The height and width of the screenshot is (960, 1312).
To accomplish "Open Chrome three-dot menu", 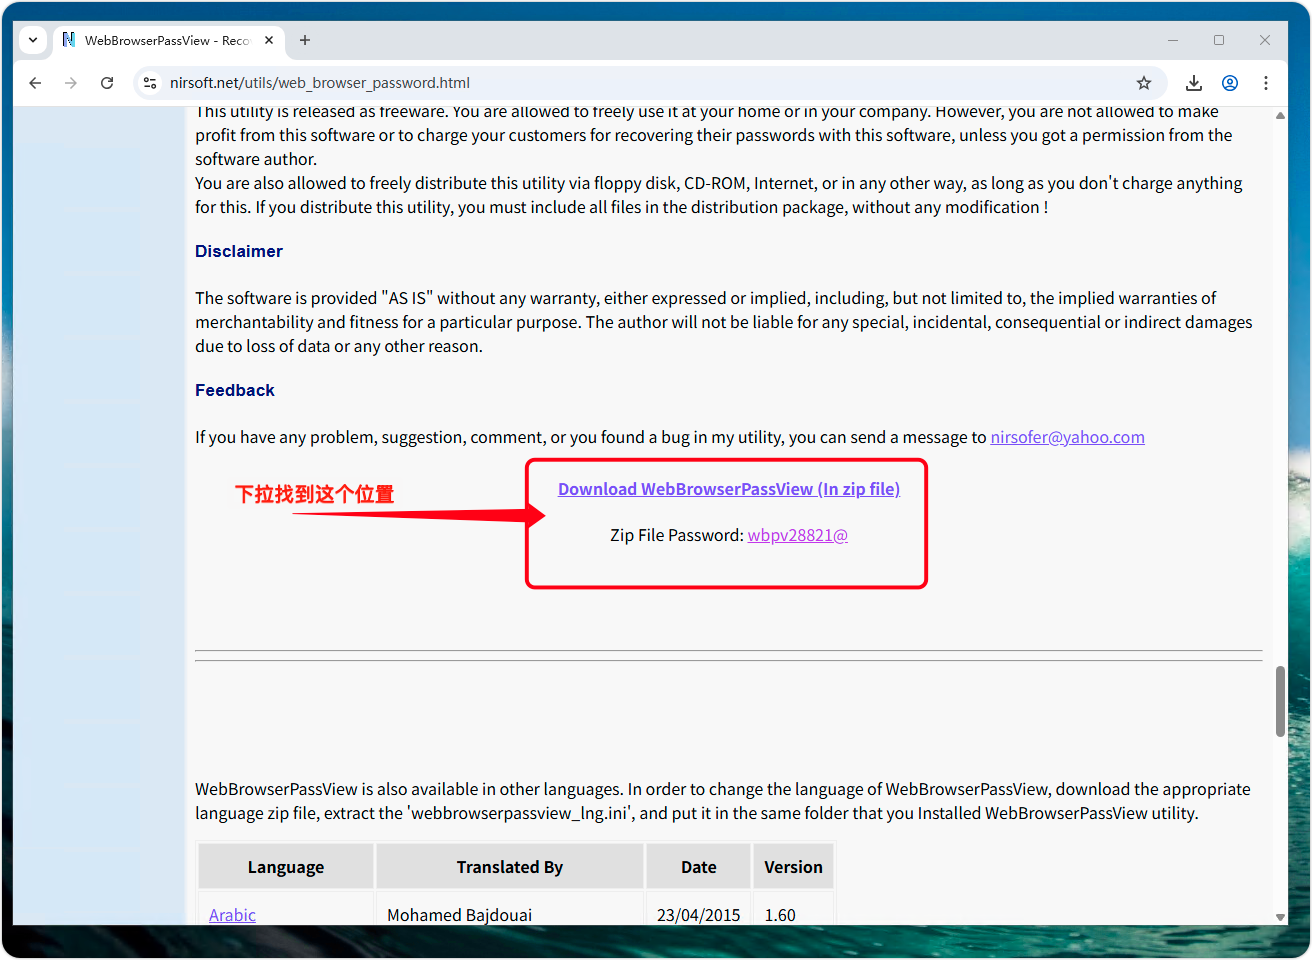I will pos(1266,83).
